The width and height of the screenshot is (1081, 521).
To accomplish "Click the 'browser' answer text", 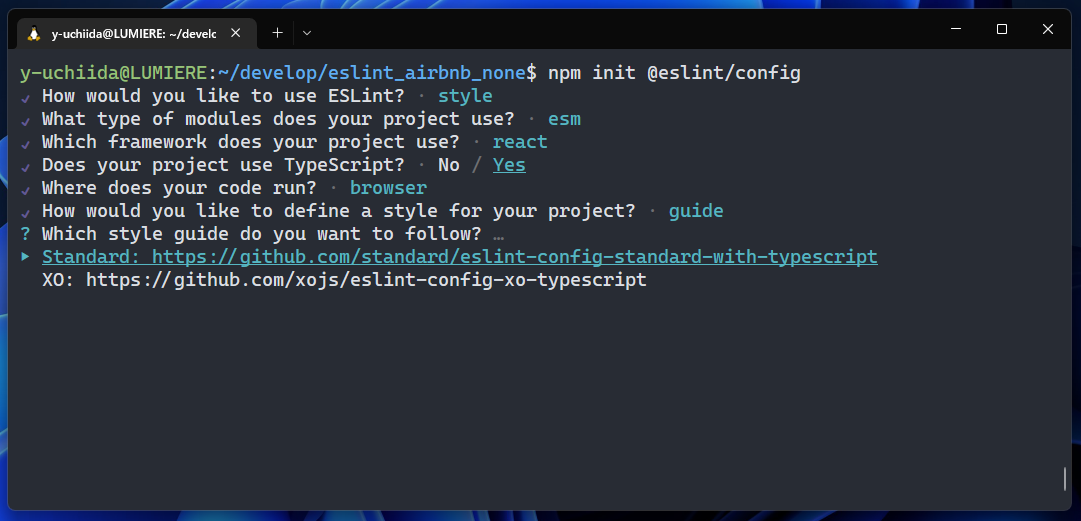I will point(388,188).
